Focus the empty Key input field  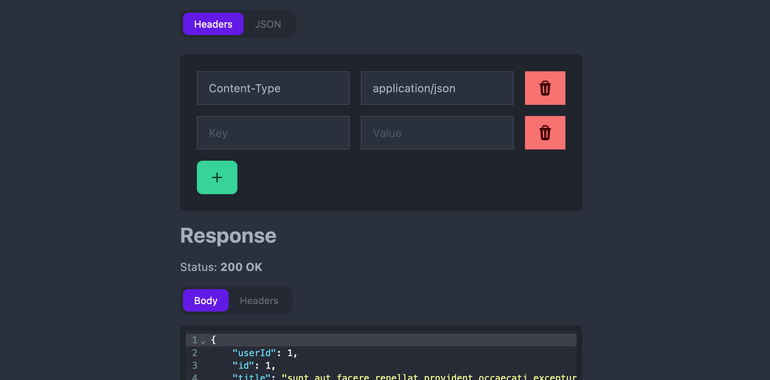(x=273, y=133)
